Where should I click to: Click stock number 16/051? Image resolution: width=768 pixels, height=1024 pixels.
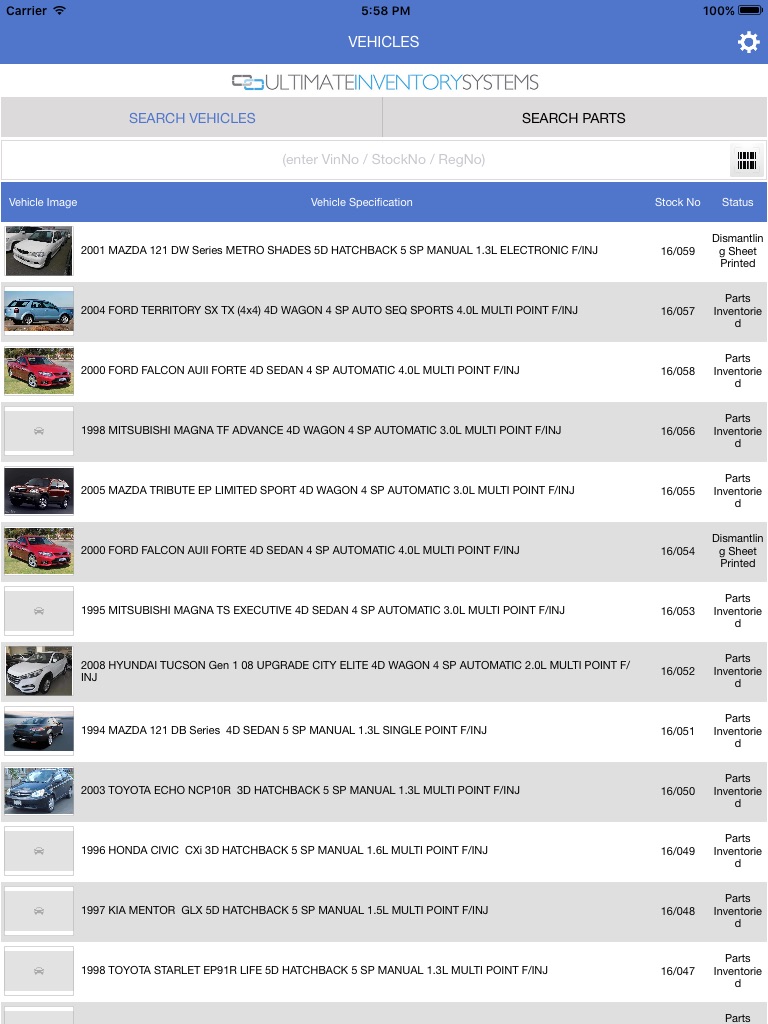[x=678, y=732]
